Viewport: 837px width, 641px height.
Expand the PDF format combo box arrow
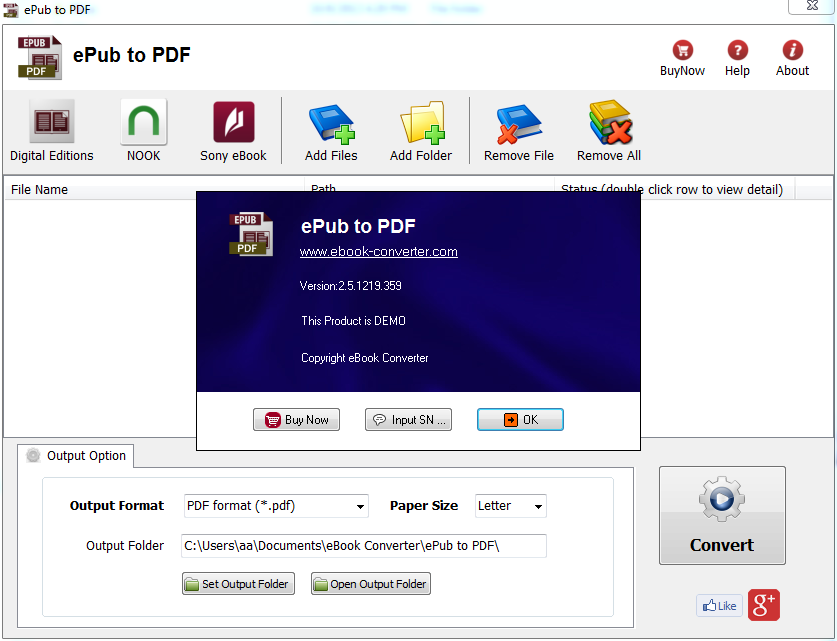[360, 506]
